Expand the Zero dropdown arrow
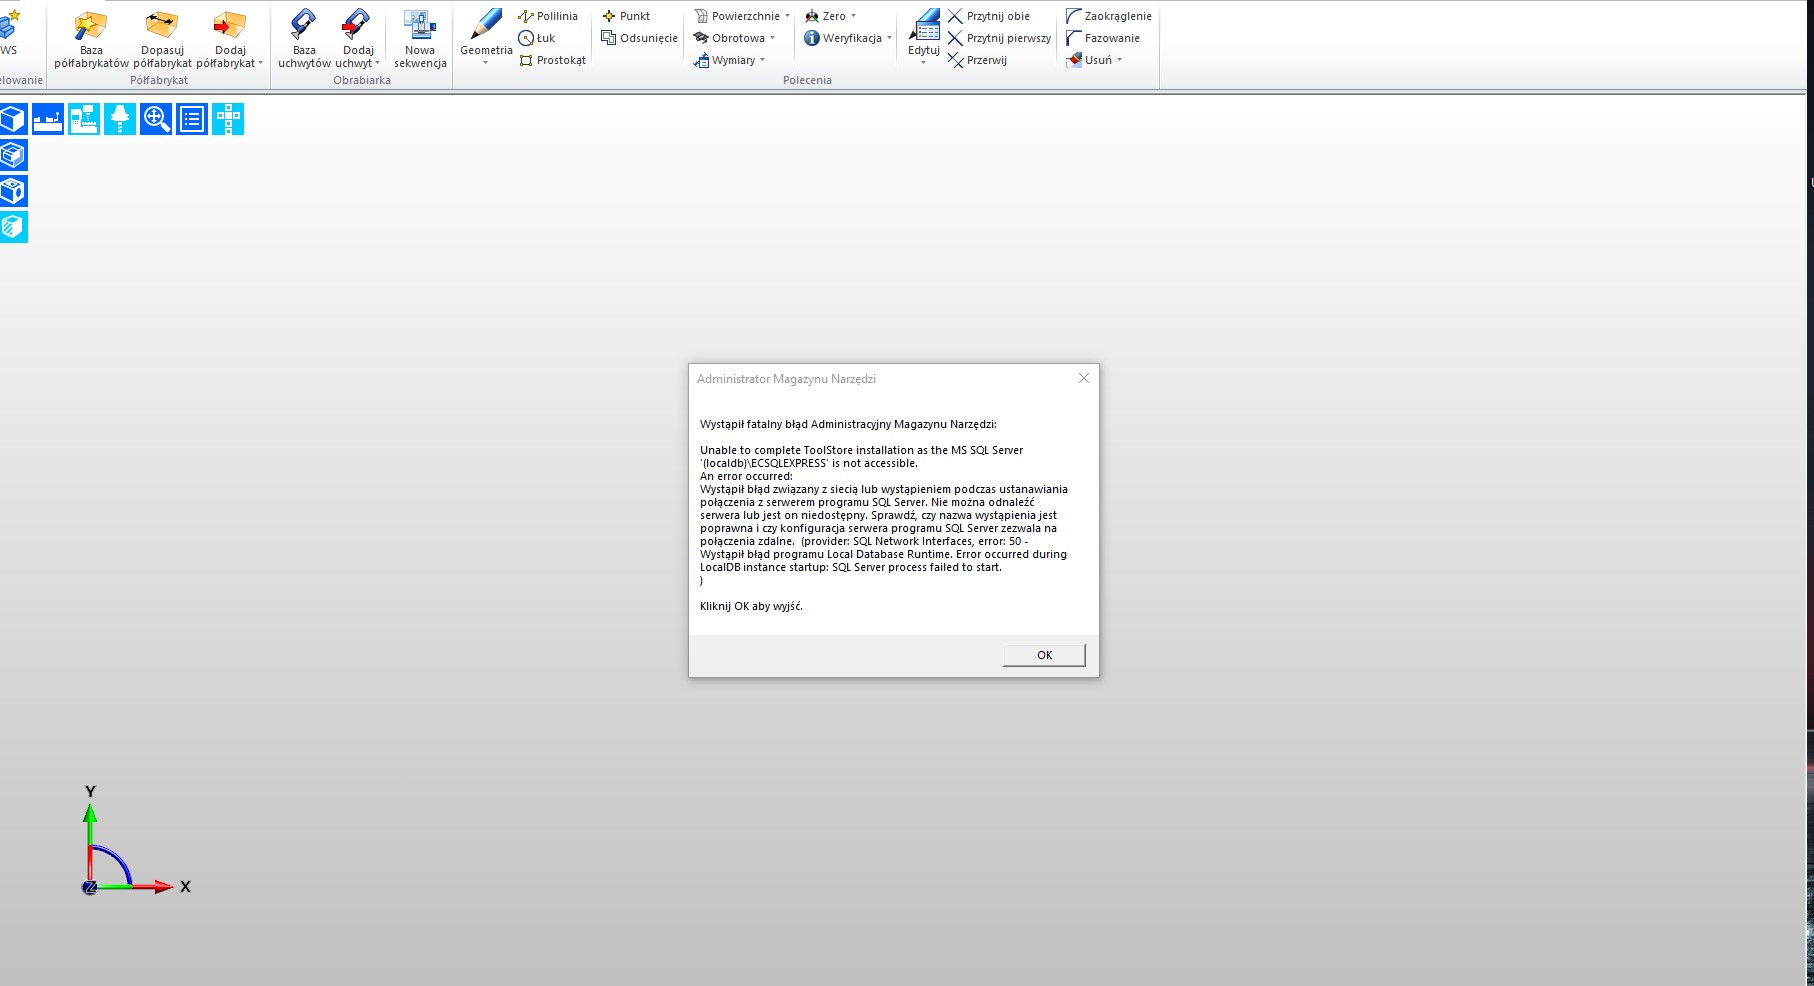The height and width of the screenshot is (986, 1814). [853, 16]
